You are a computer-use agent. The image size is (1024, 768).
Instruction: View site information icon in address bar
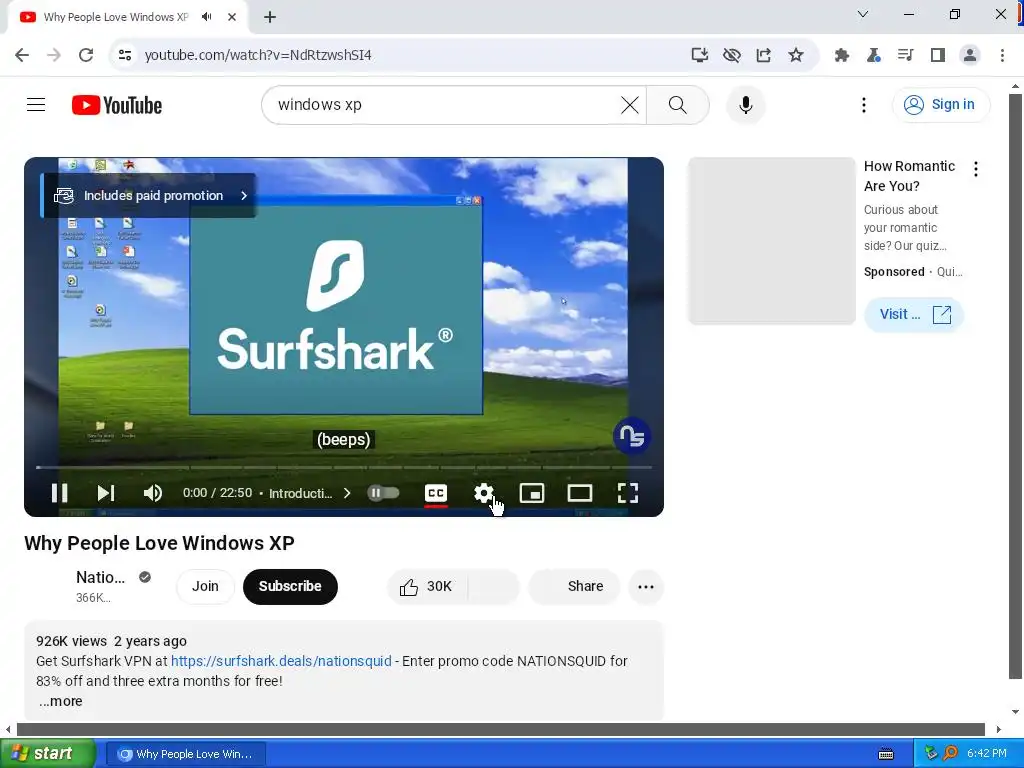coord(125,55)
